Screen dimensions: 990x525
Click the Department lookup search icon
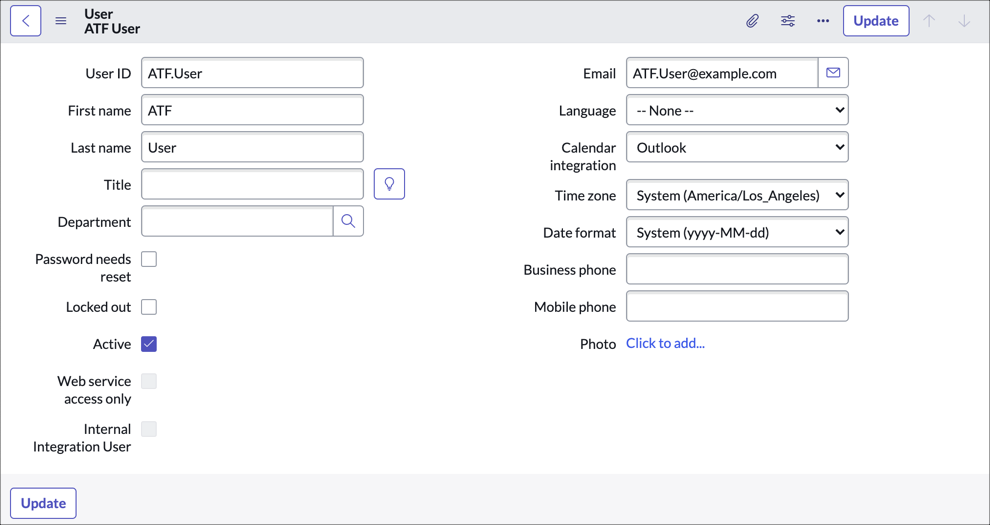[348, 221]
